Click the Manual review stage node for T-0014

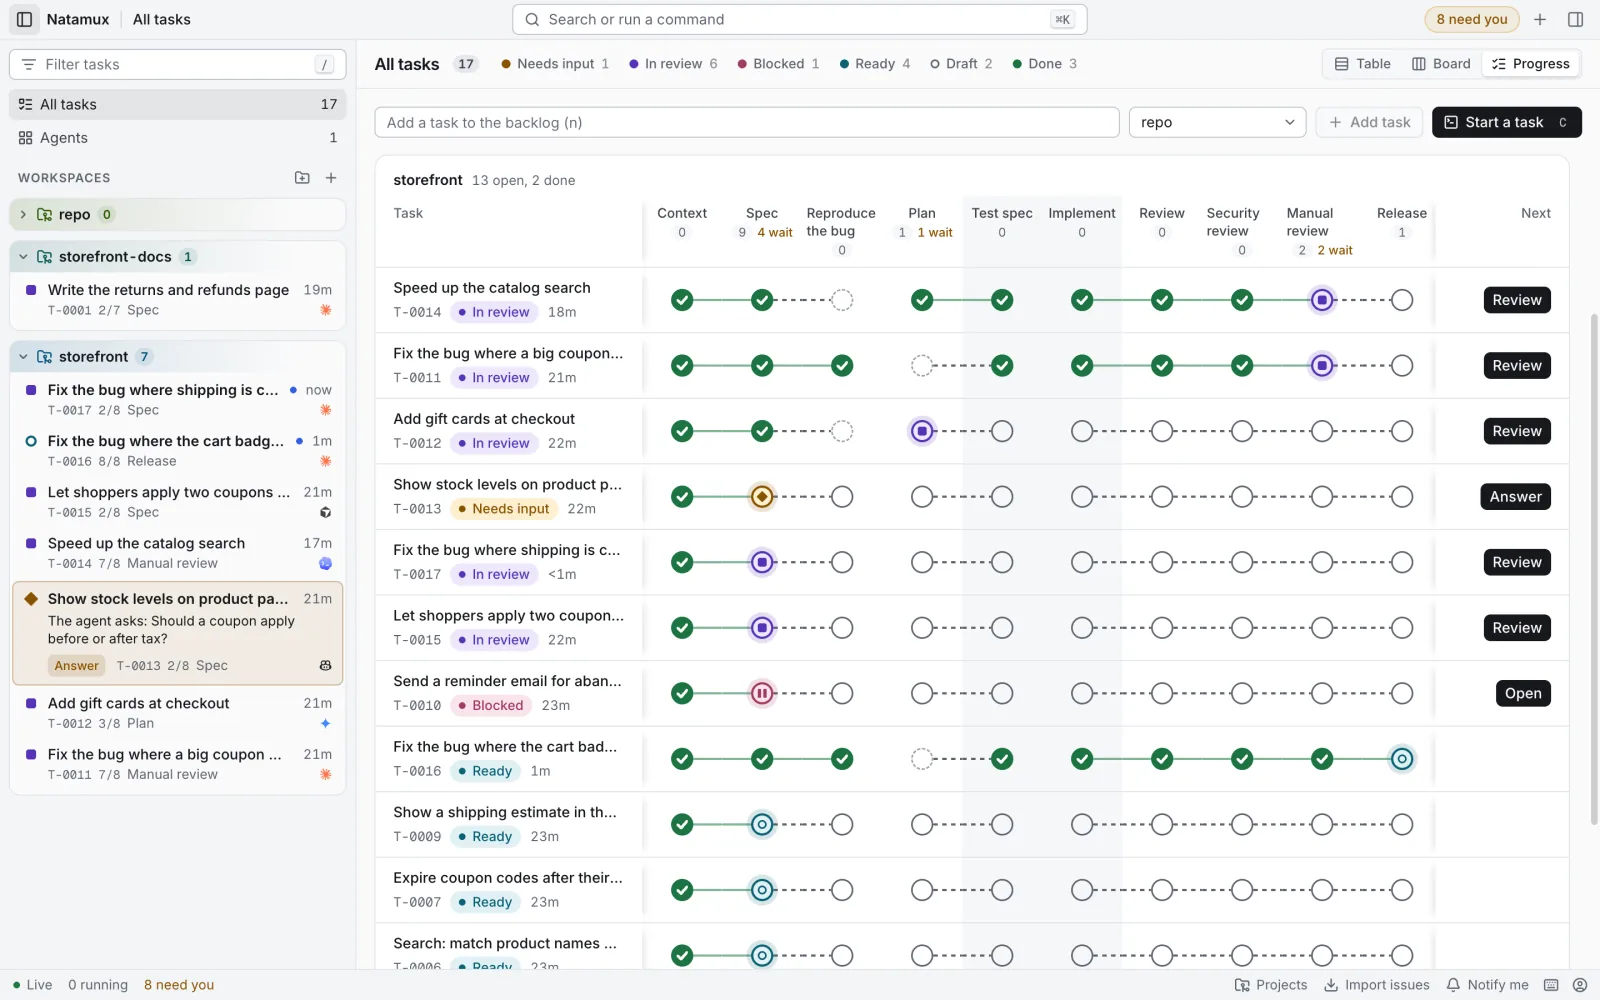click(x=1322, y=300)
